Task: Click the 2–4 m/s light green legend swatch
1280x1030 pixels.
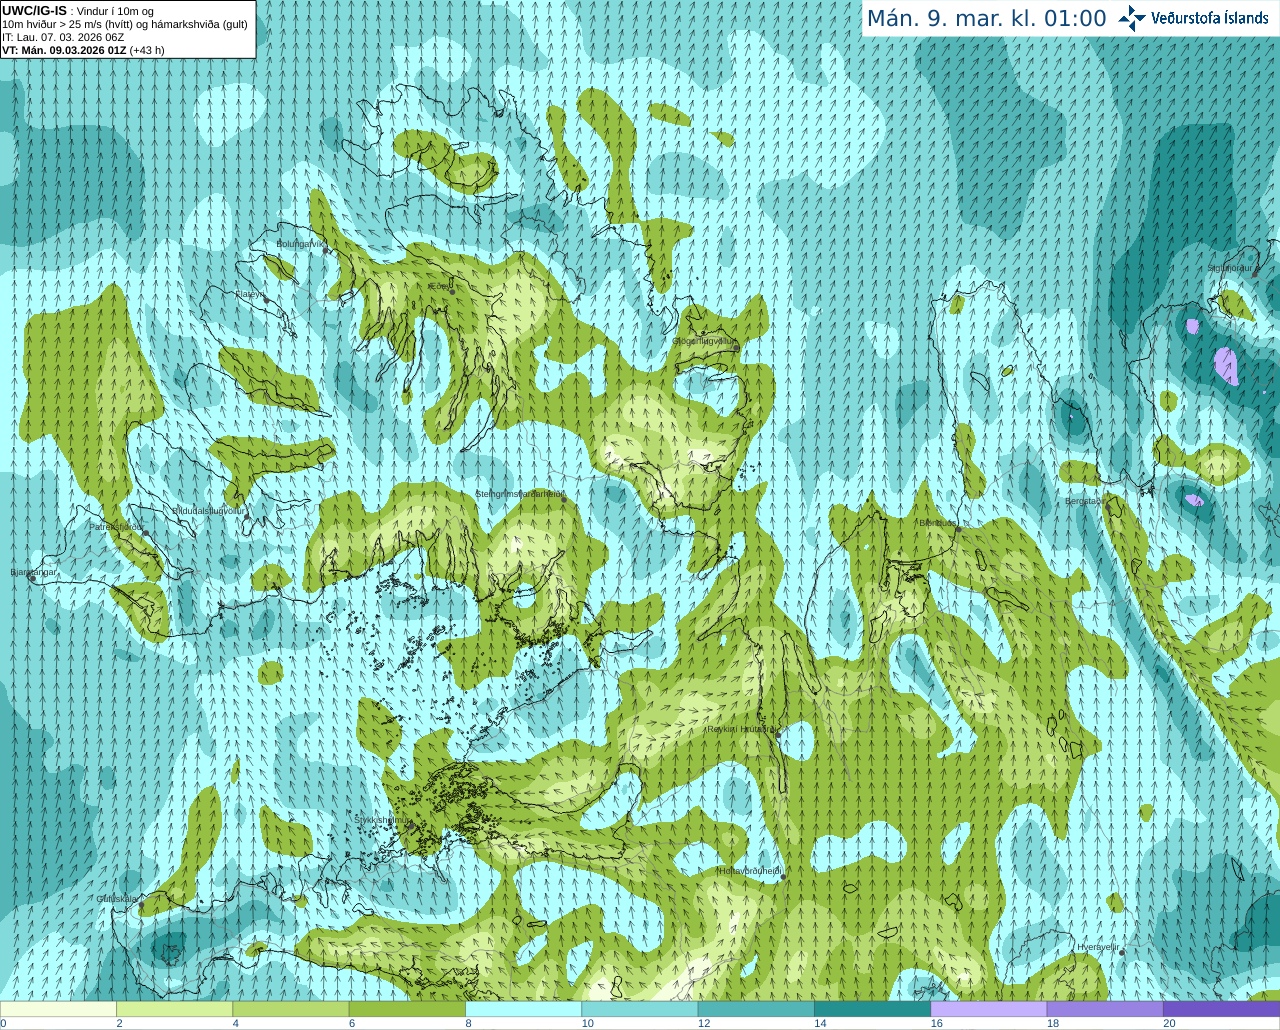Action: tap(174, 1009)
